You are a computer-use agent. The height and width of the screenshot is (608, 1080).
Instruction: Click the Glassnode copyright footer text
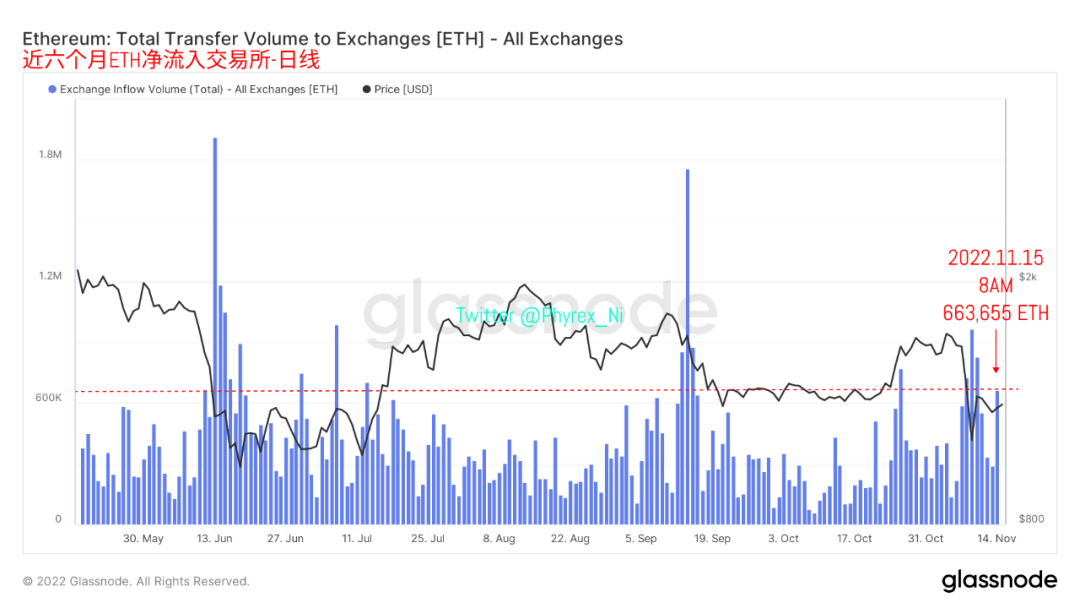pyautogui.click(x=136, y=582)
